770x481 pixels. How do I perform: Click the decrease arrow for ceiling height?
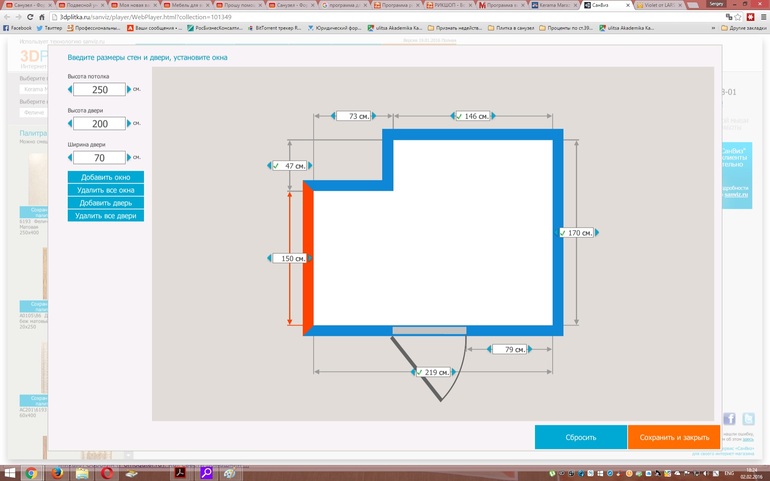[69, 90]
